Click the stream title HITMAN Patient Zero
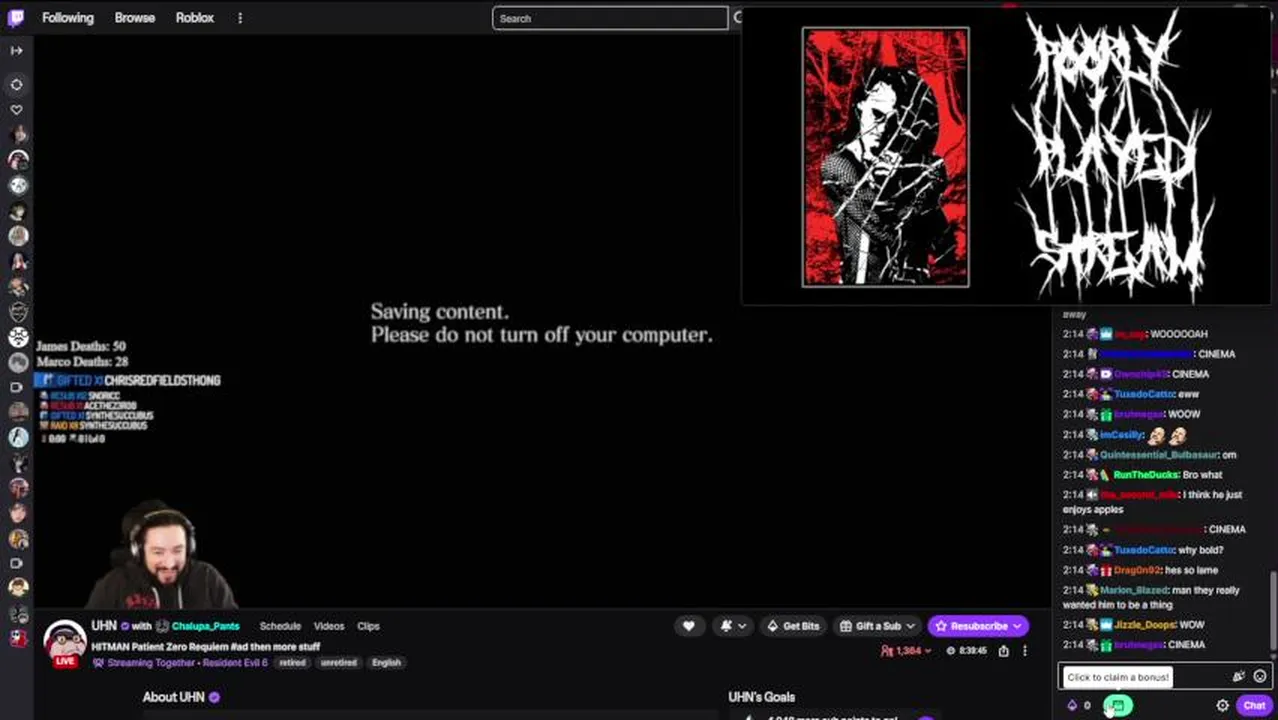1278x720 pixels. coord(205,647)
